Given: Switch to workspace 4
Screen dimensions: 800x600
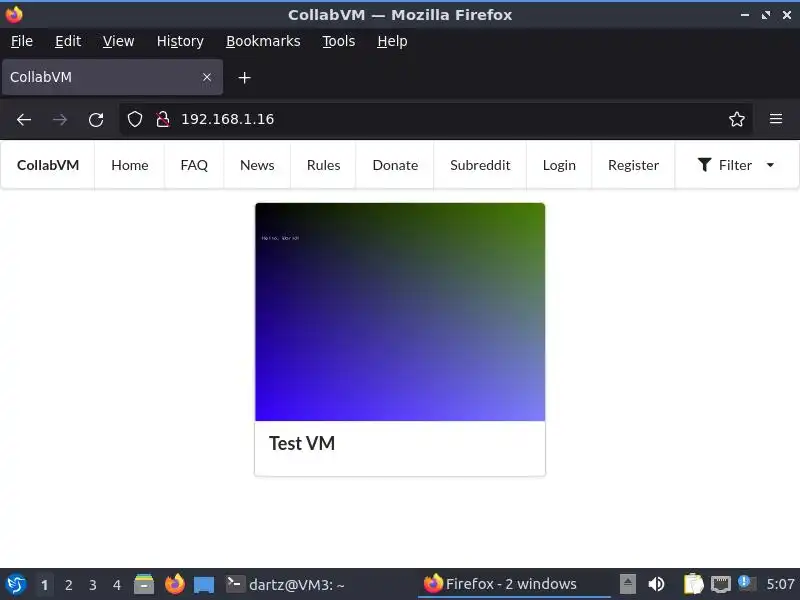Looking at the screenshot, I should pos(117,585).
